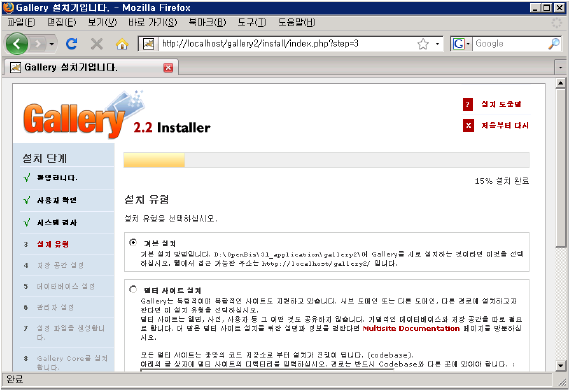The width and height of the screenshot is (569, 390).
Task: Click the 15% completion status text
Action: pos(502,181)
